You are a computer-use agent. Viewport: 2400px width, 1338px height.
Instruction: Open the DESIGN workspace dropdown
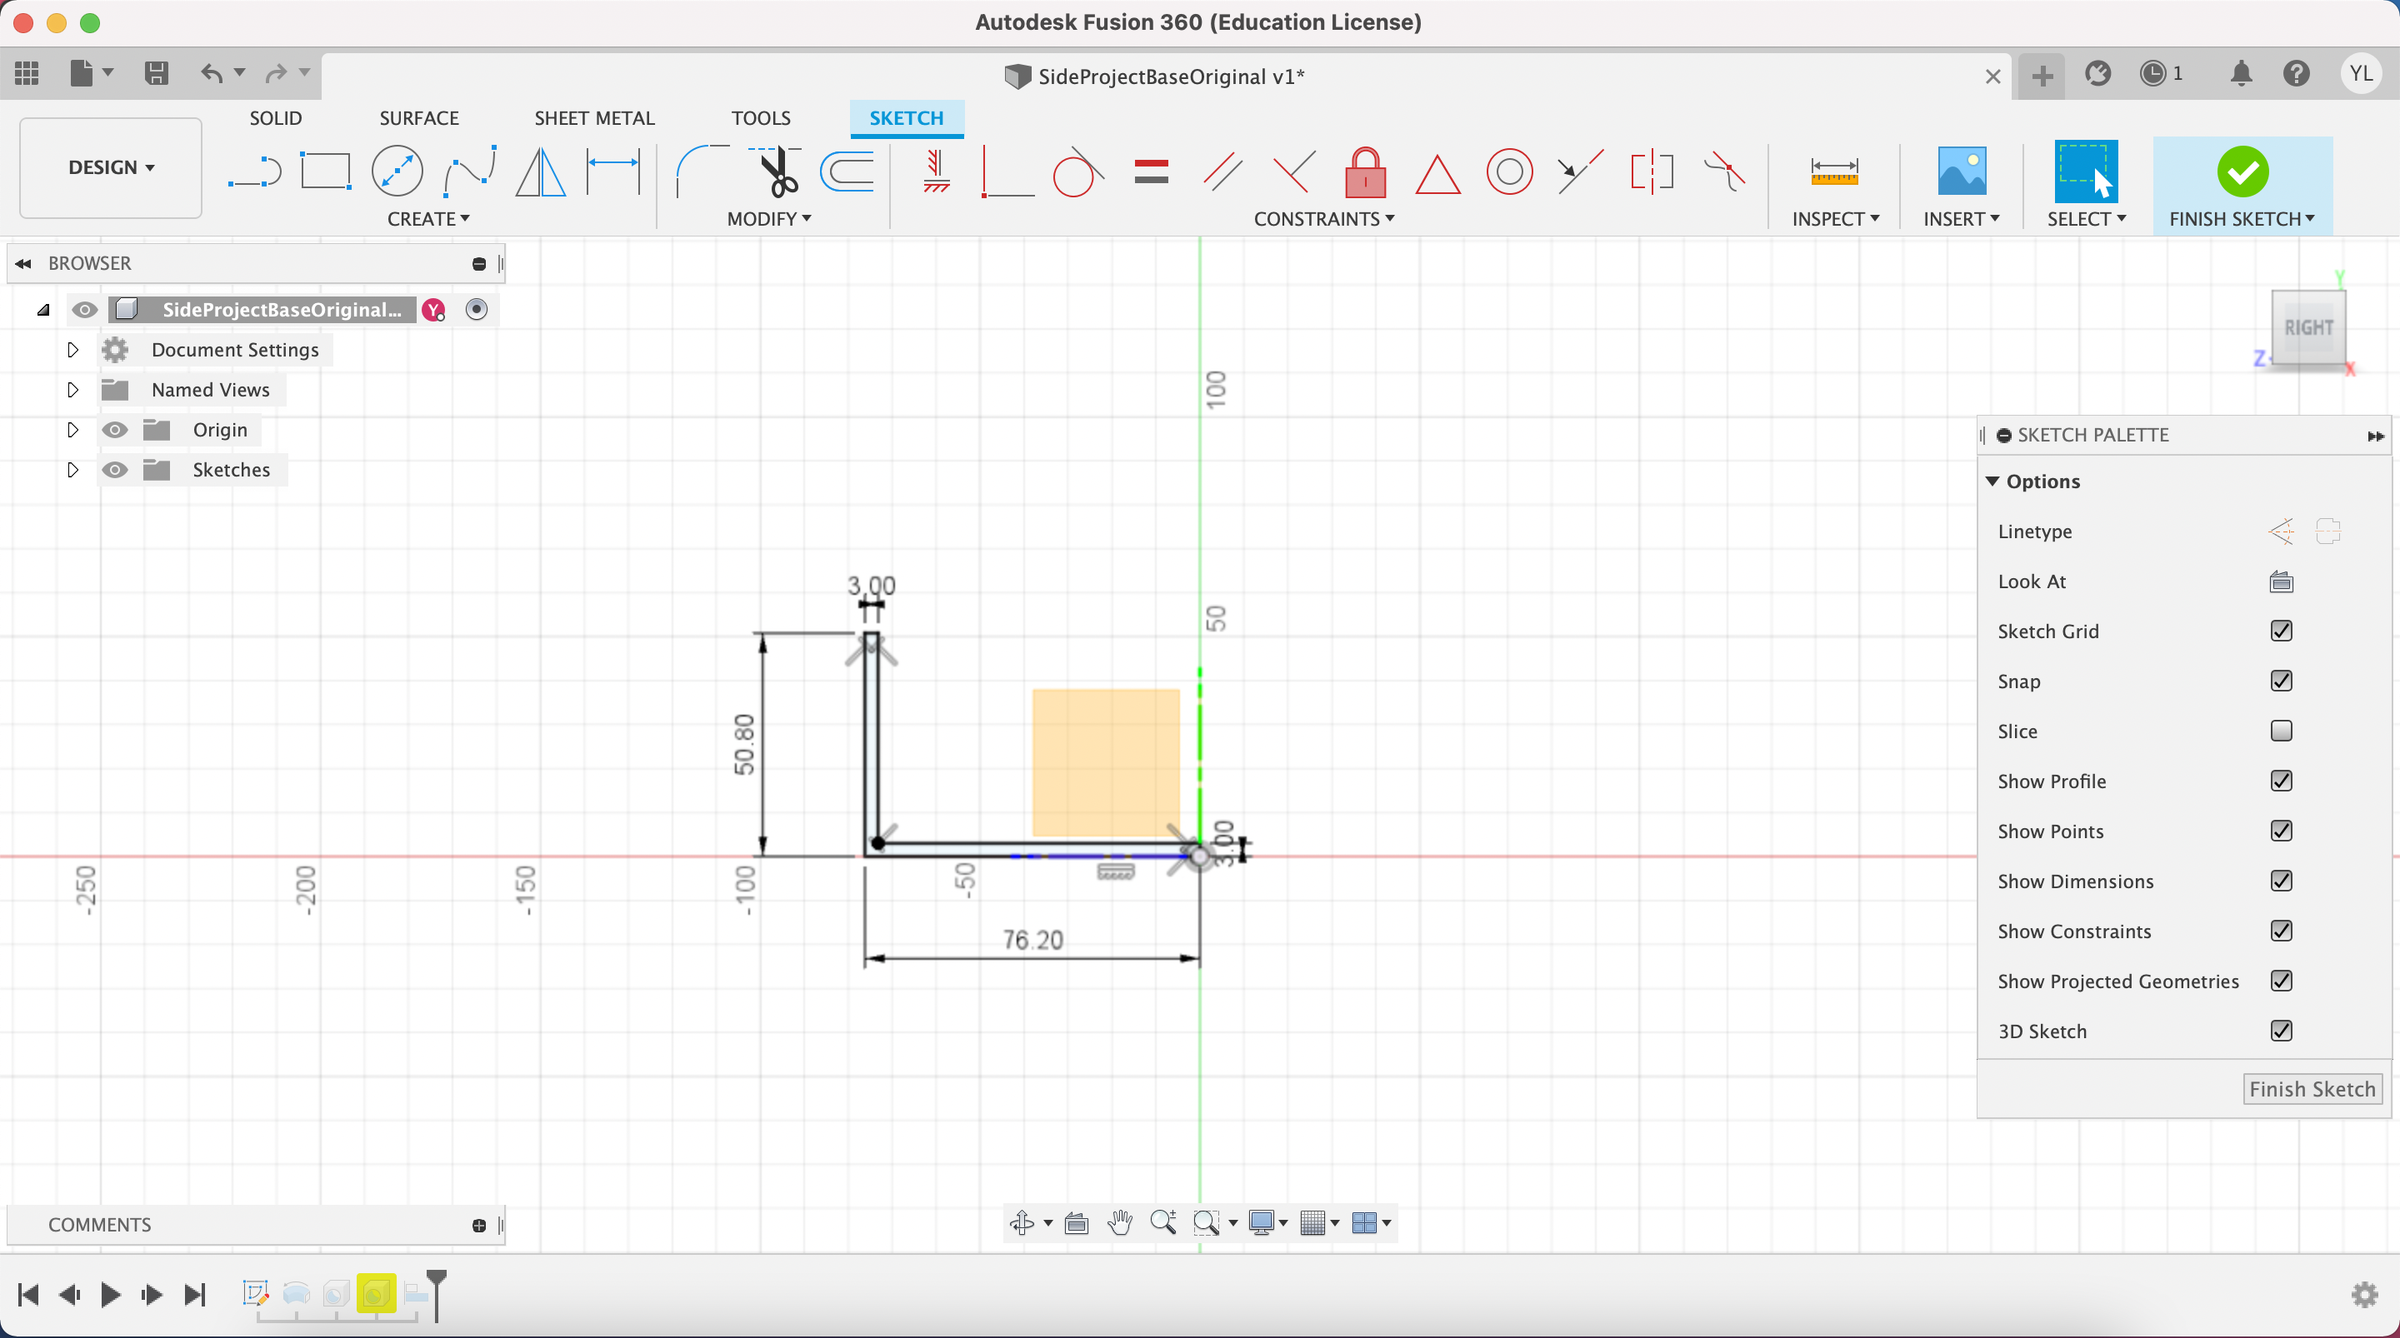(111, 167)
